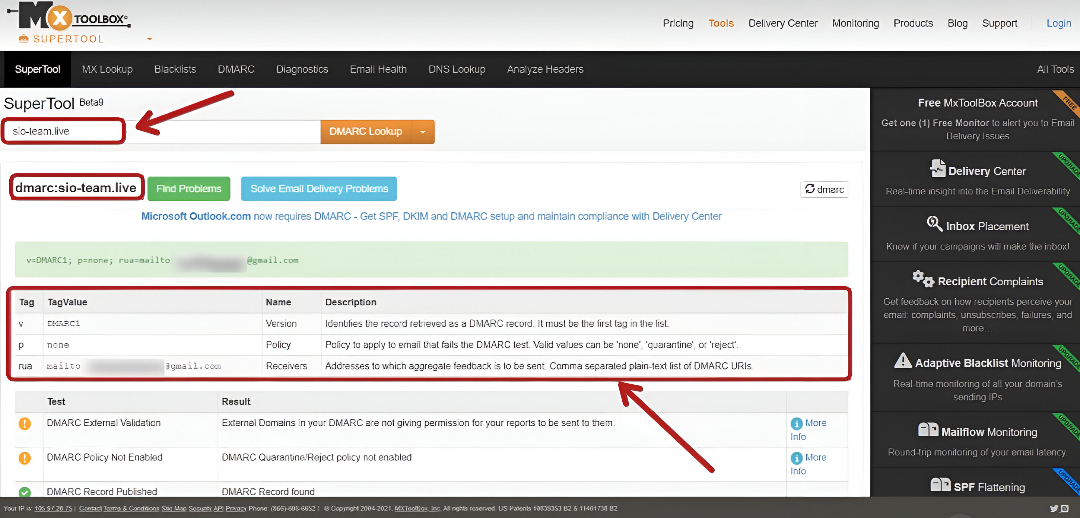Viewport: 1080px width, 518px height.
Task: Click warning icon for DMARC External Validation
Action: [x=25, y=424]
